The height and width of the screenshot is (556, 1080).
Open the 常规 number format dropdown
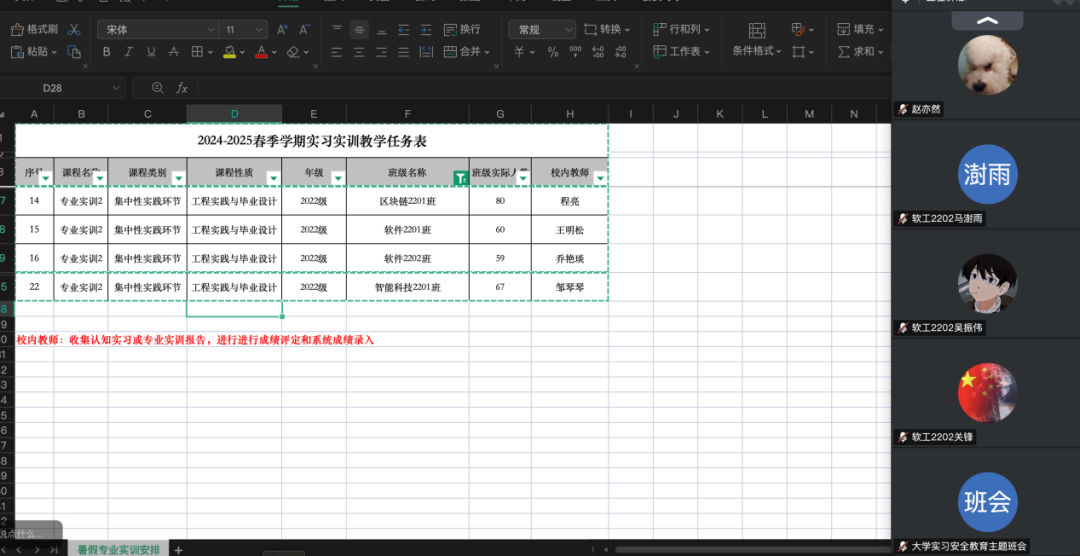(568, 30)
